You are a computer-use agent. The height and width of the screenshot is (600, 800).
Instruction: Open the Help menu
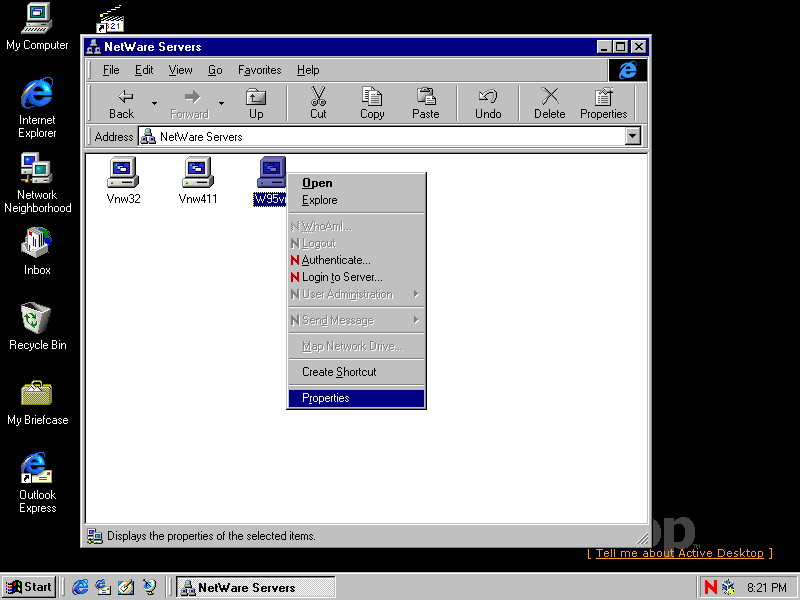click(308, 70)
